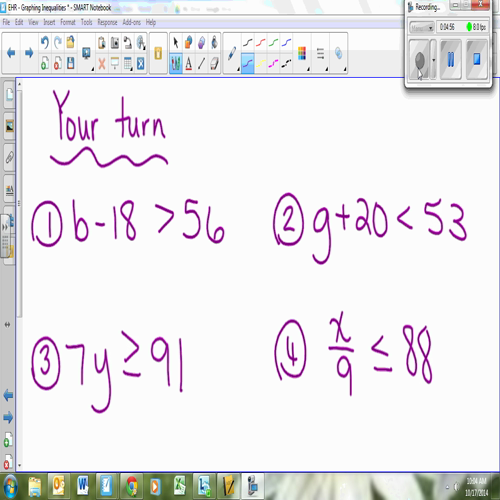Toggle the Pens tool

point(176,63)
